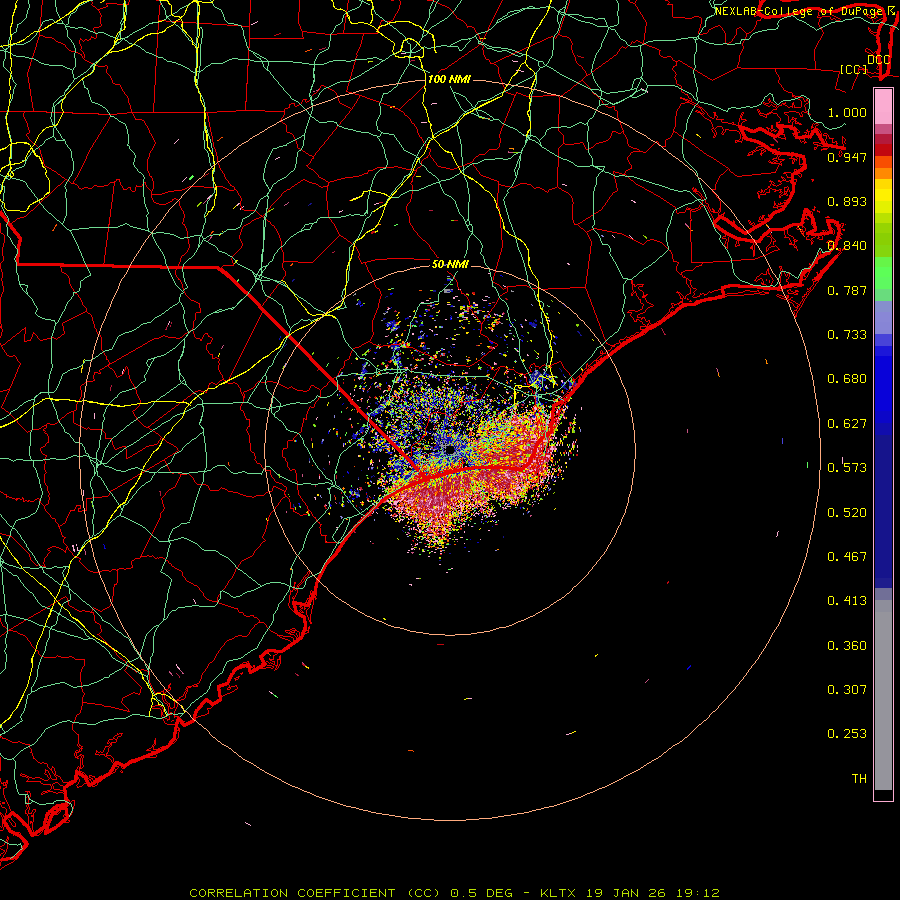This screenshot has height=900, width=900.
Task: Click the 0.467 color scale label
Action: [847, 557]
